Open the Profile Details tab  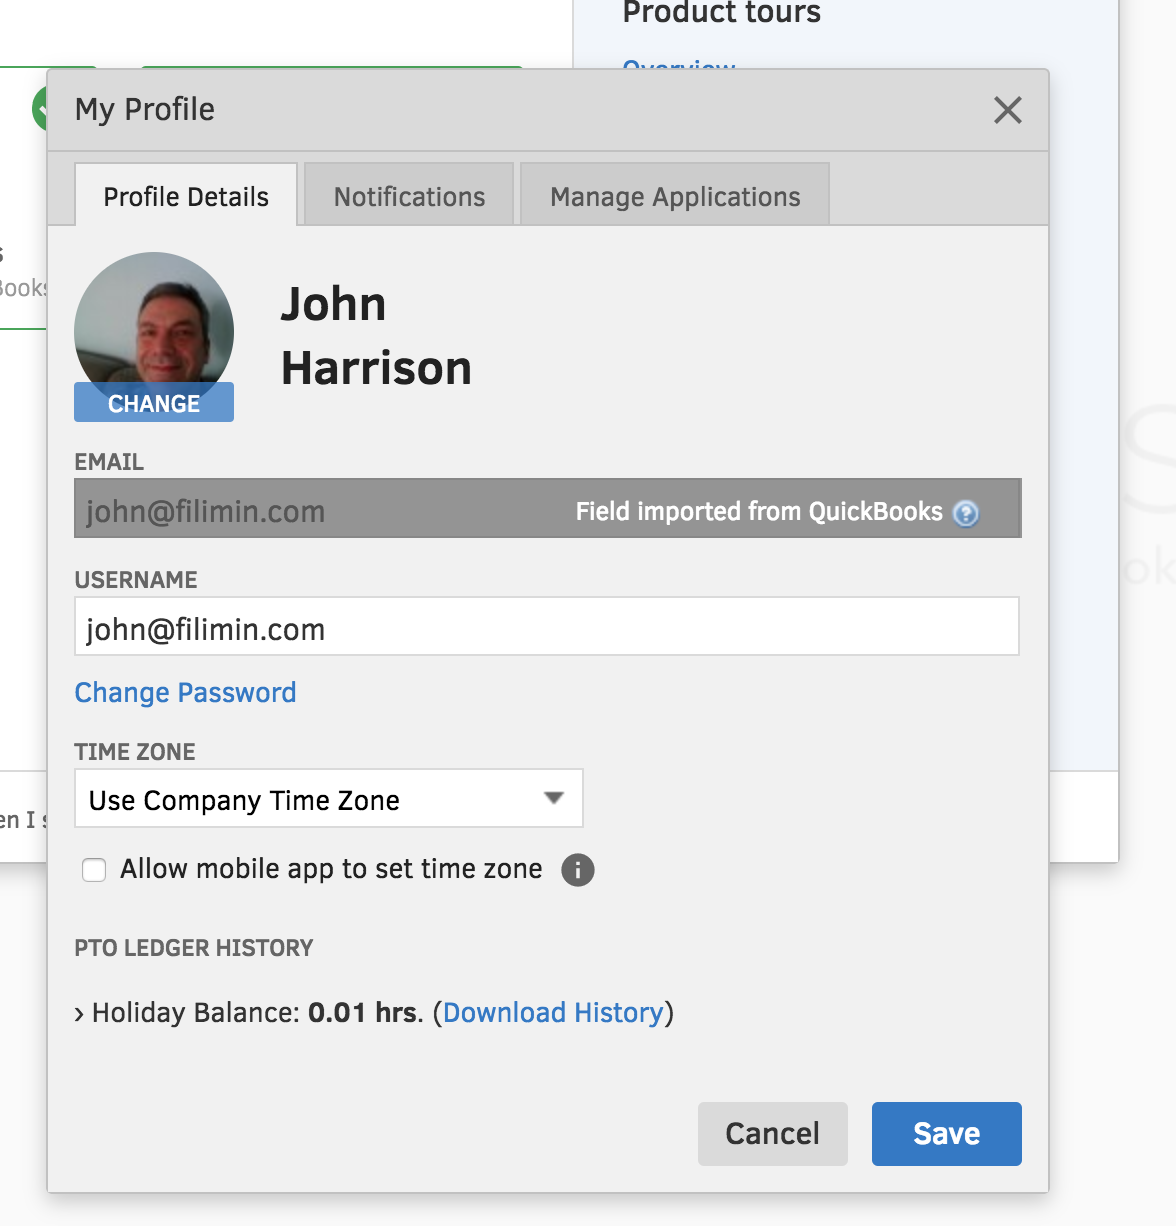[x=186, y=196]
